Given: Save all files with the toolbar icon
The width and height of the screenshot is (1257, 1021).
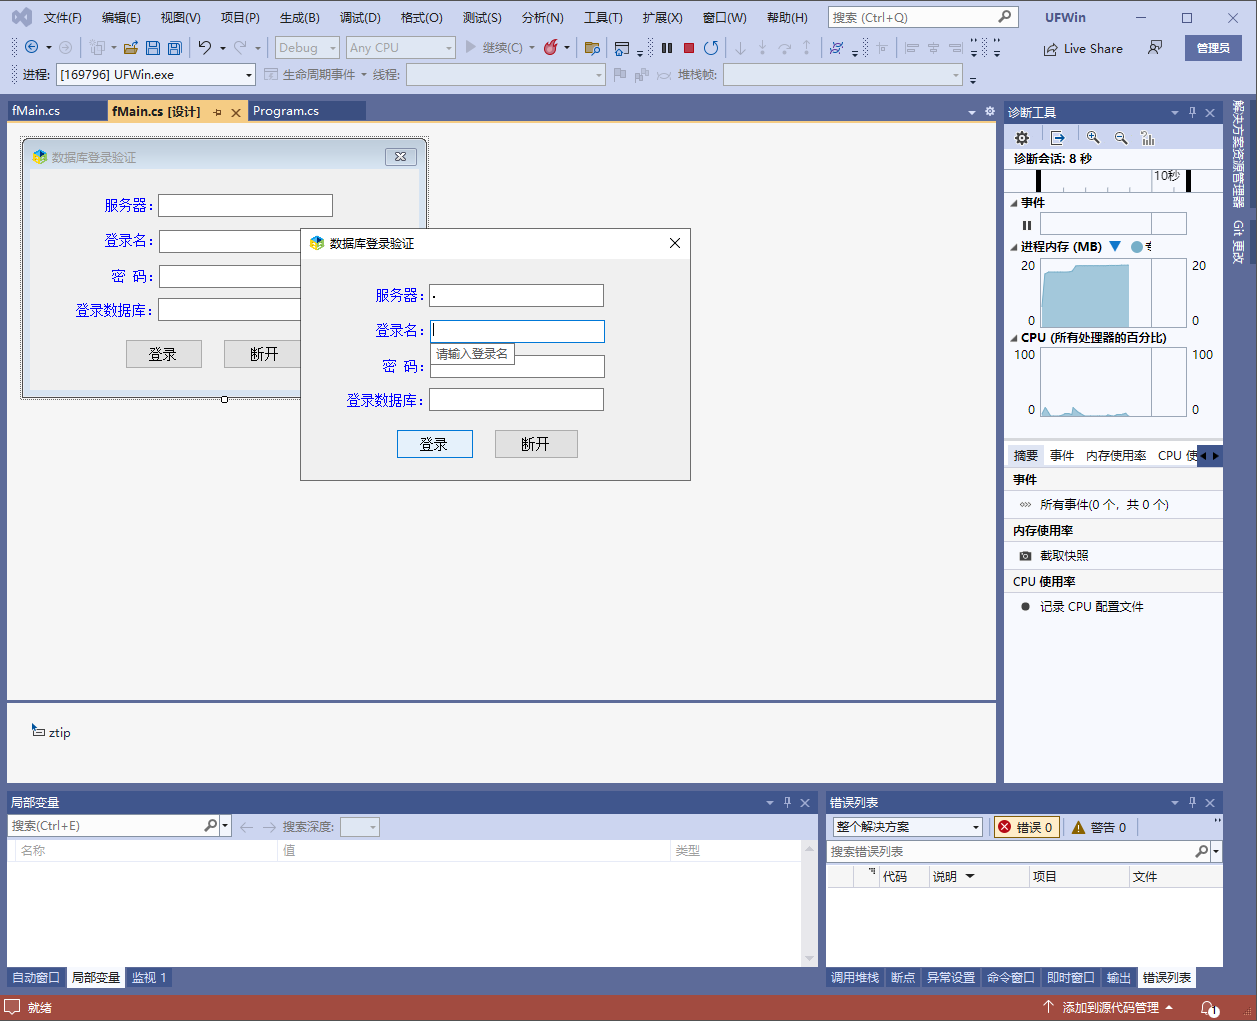Looking at the screenshot, I should tap(175, 48).
